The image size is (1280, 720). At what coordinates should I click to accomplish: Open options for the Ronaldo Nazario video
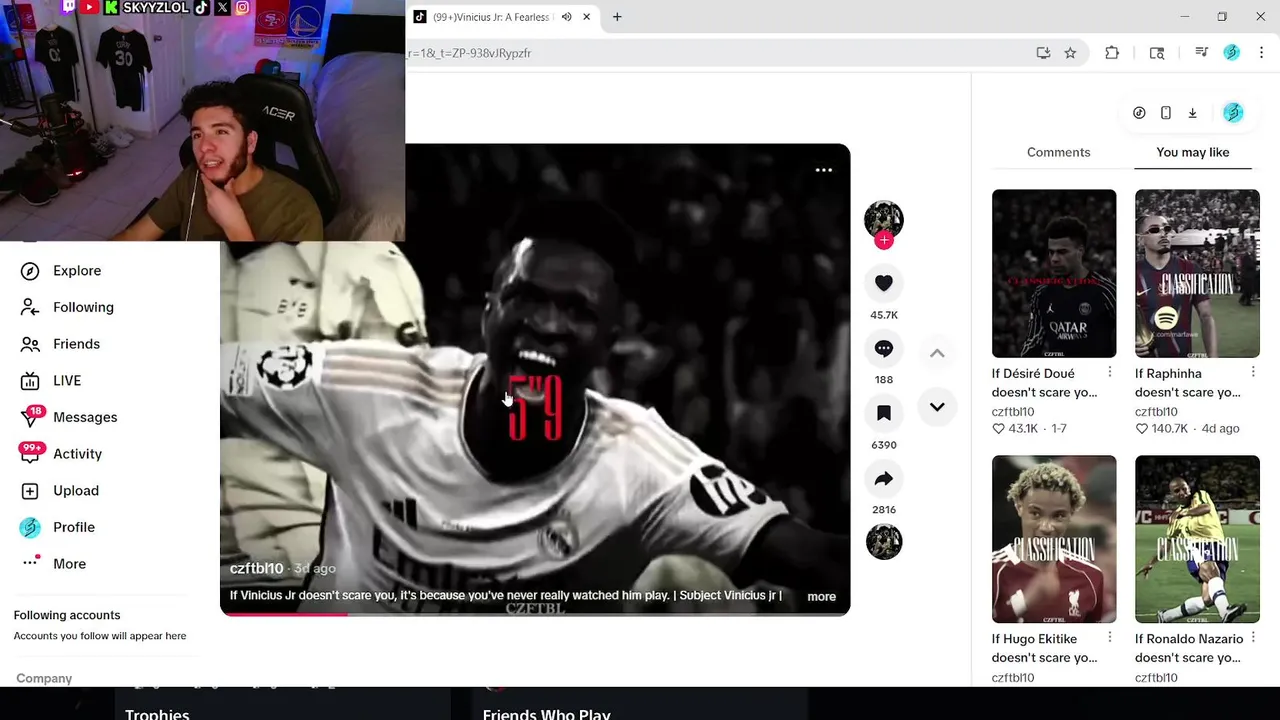1253,637
